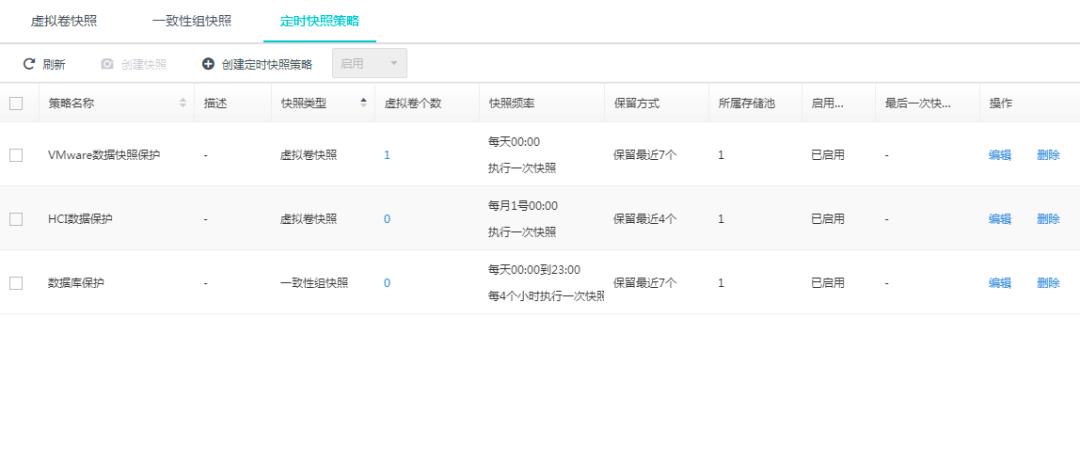The width and height of the screenshot is (1080, 462).
Task: Switch to the 虚拟卷快照 tab
Action: [x=64, y=21]
